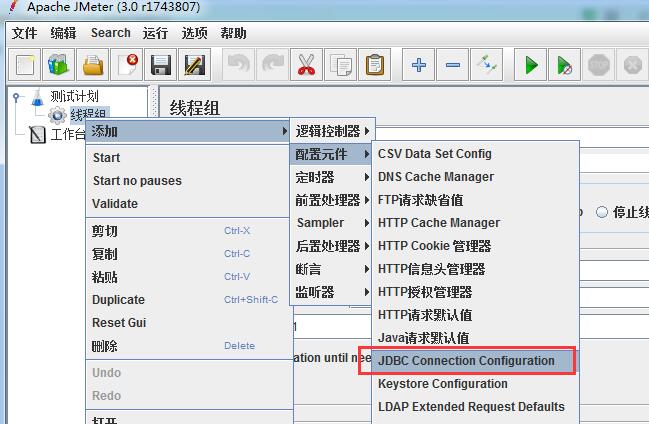Click the Paste clipboard icon
Viewport: 649px width, 424px height.
pos(375,65)
